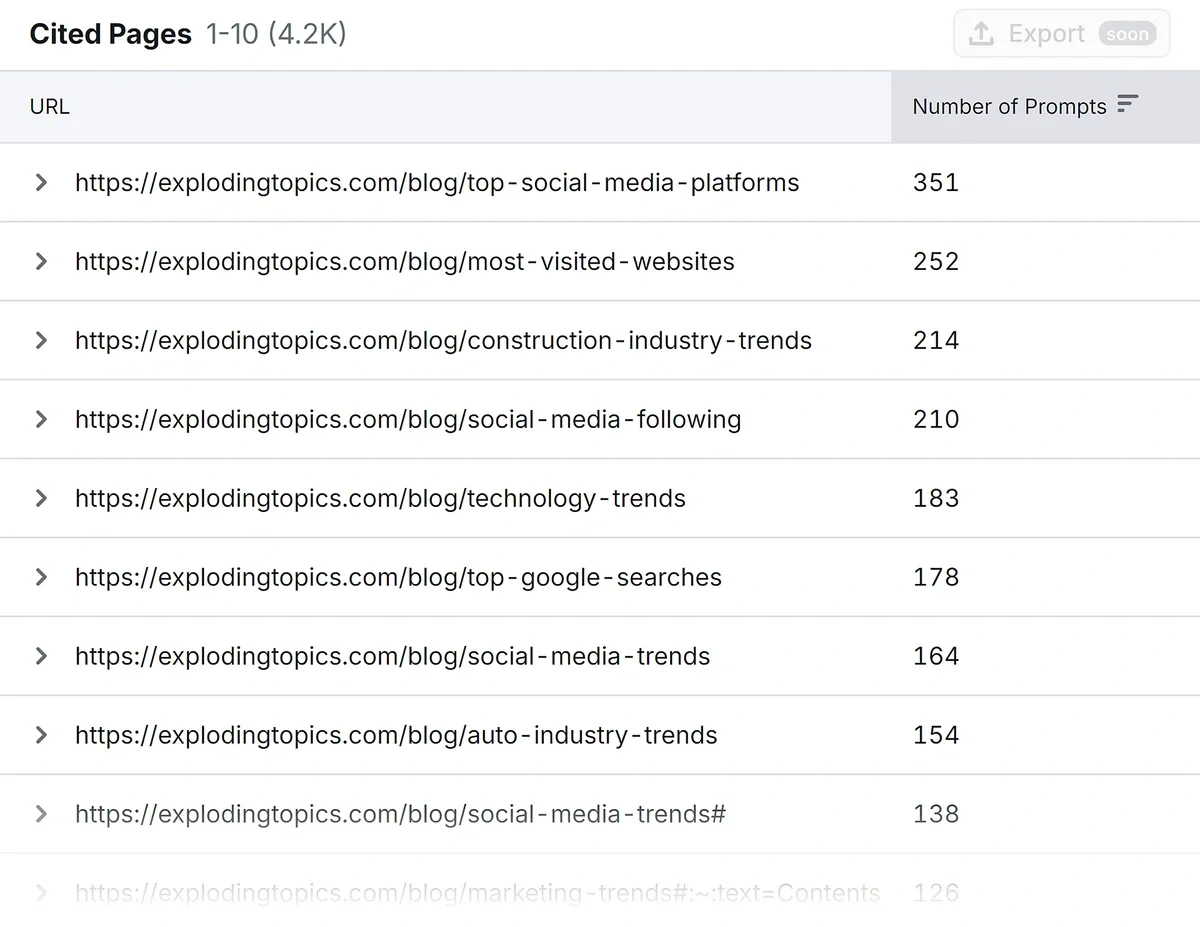1200x927 pixels.
Task: Select the Cited Pages heading
Action: (110, 33)
